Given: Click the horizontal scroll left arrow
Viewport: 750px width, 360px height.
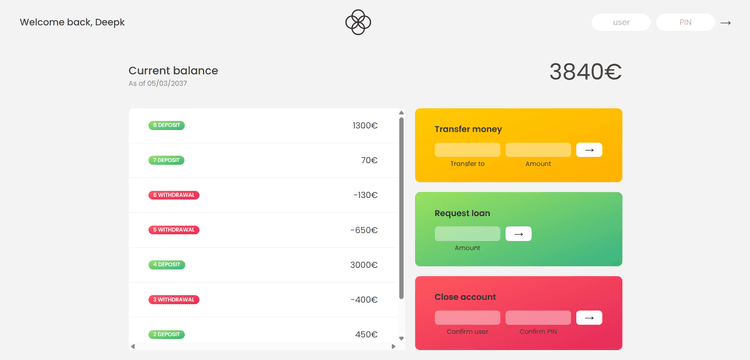Looking at the screenshot, I should click(133, 346).
